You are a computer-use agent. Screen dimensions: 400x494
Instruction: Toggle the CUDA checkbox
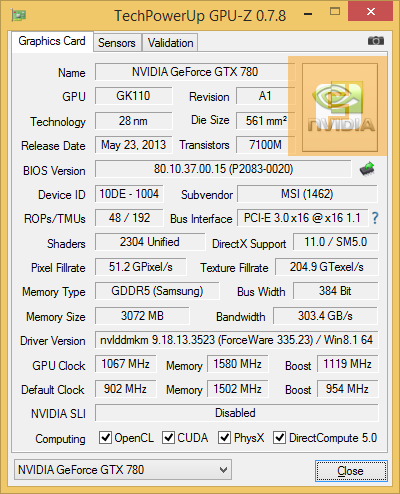[x=168, y=437]
